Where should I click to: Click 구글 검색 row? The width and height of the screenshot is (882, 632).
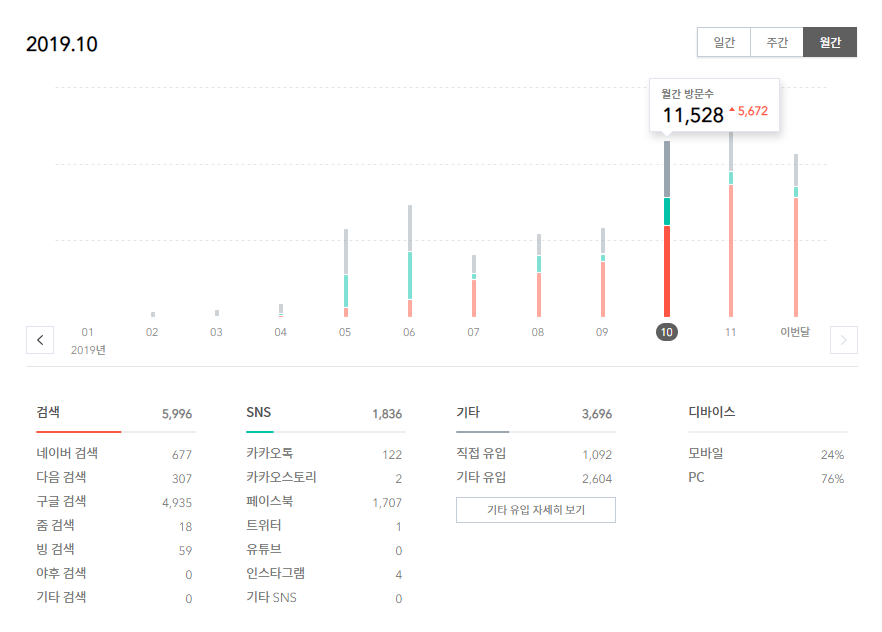point(114,502)
